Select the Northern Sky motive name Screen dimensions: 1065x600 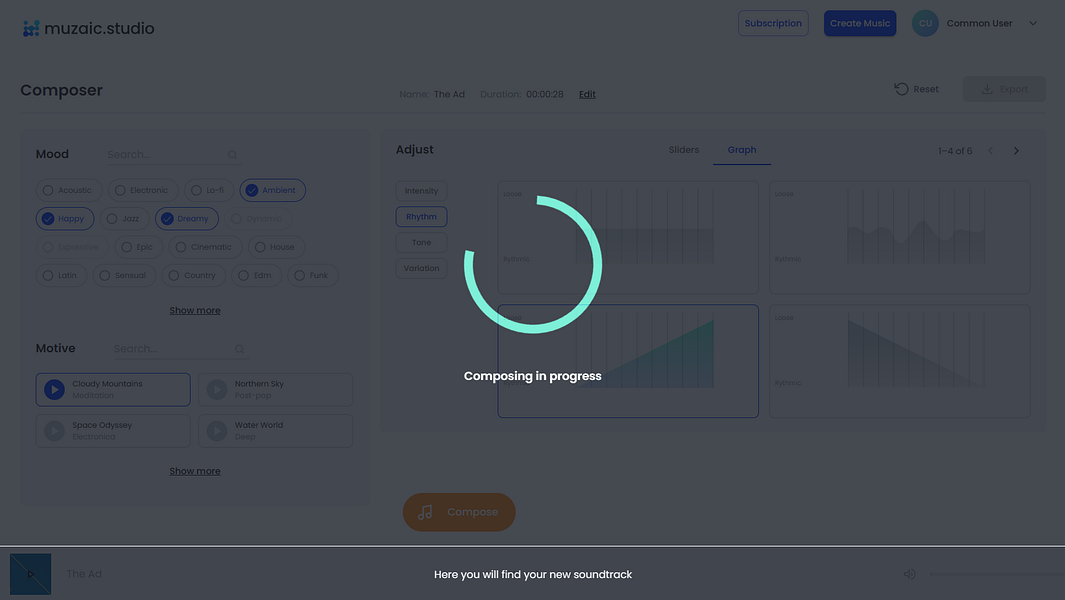click(x=259, y=384)
